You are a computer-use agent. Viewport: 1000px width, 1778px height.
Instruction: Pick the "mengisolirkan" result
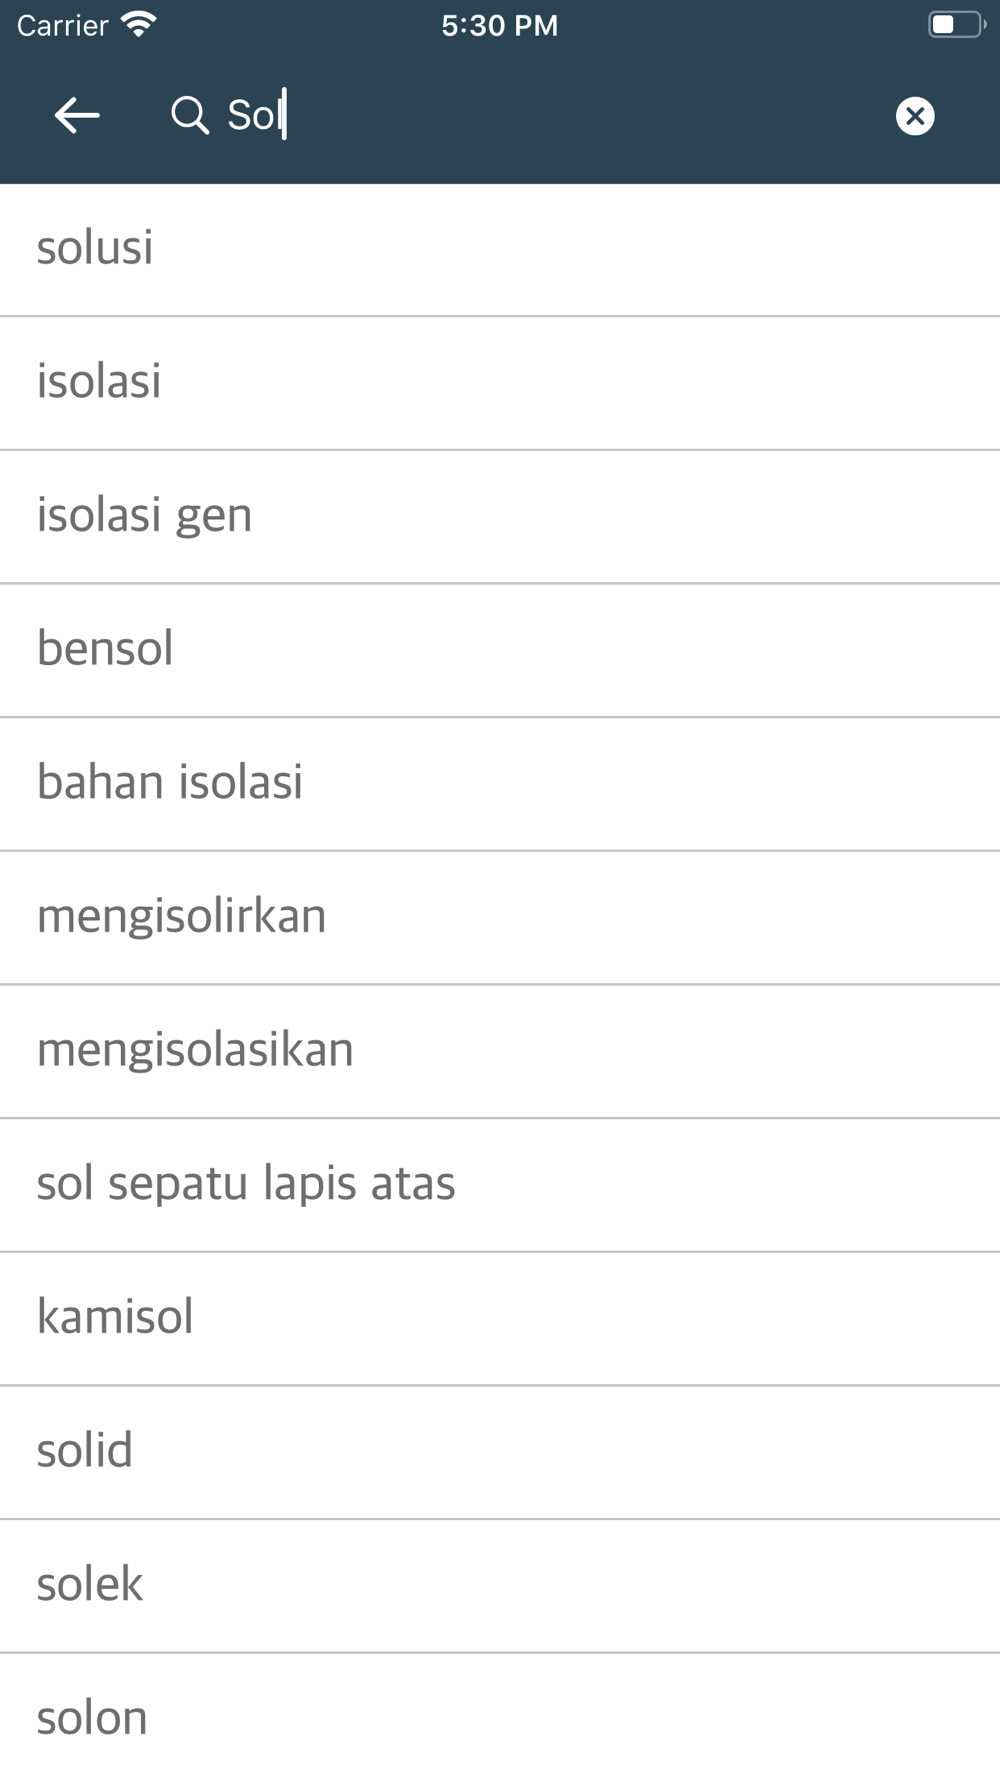point(500,918)
